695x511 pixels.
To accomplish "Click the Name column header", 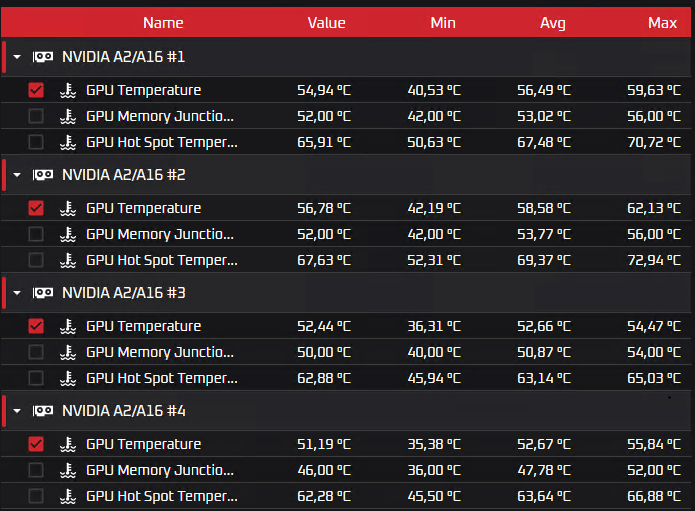I will 163,23.
